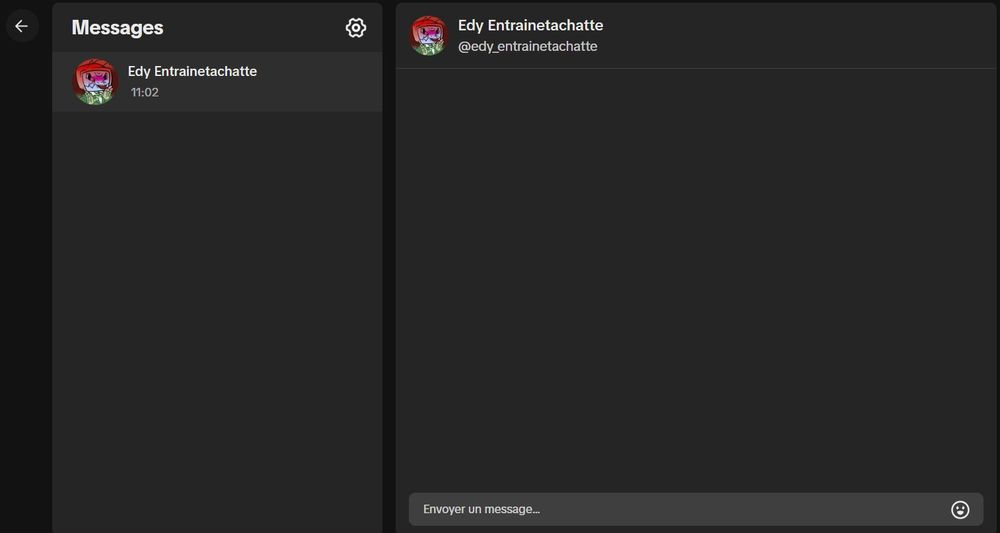Image resolution: width=1000 pixels, height=533 pixels.
Task: Focus the Envoyer un message input field
Action: pos(696,509)
